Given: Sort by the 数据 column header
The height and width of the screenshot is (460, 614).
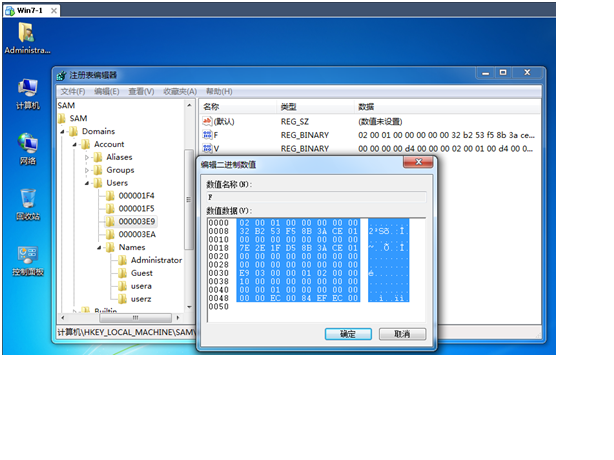Looking at the screenshot, I should [448, 107].
